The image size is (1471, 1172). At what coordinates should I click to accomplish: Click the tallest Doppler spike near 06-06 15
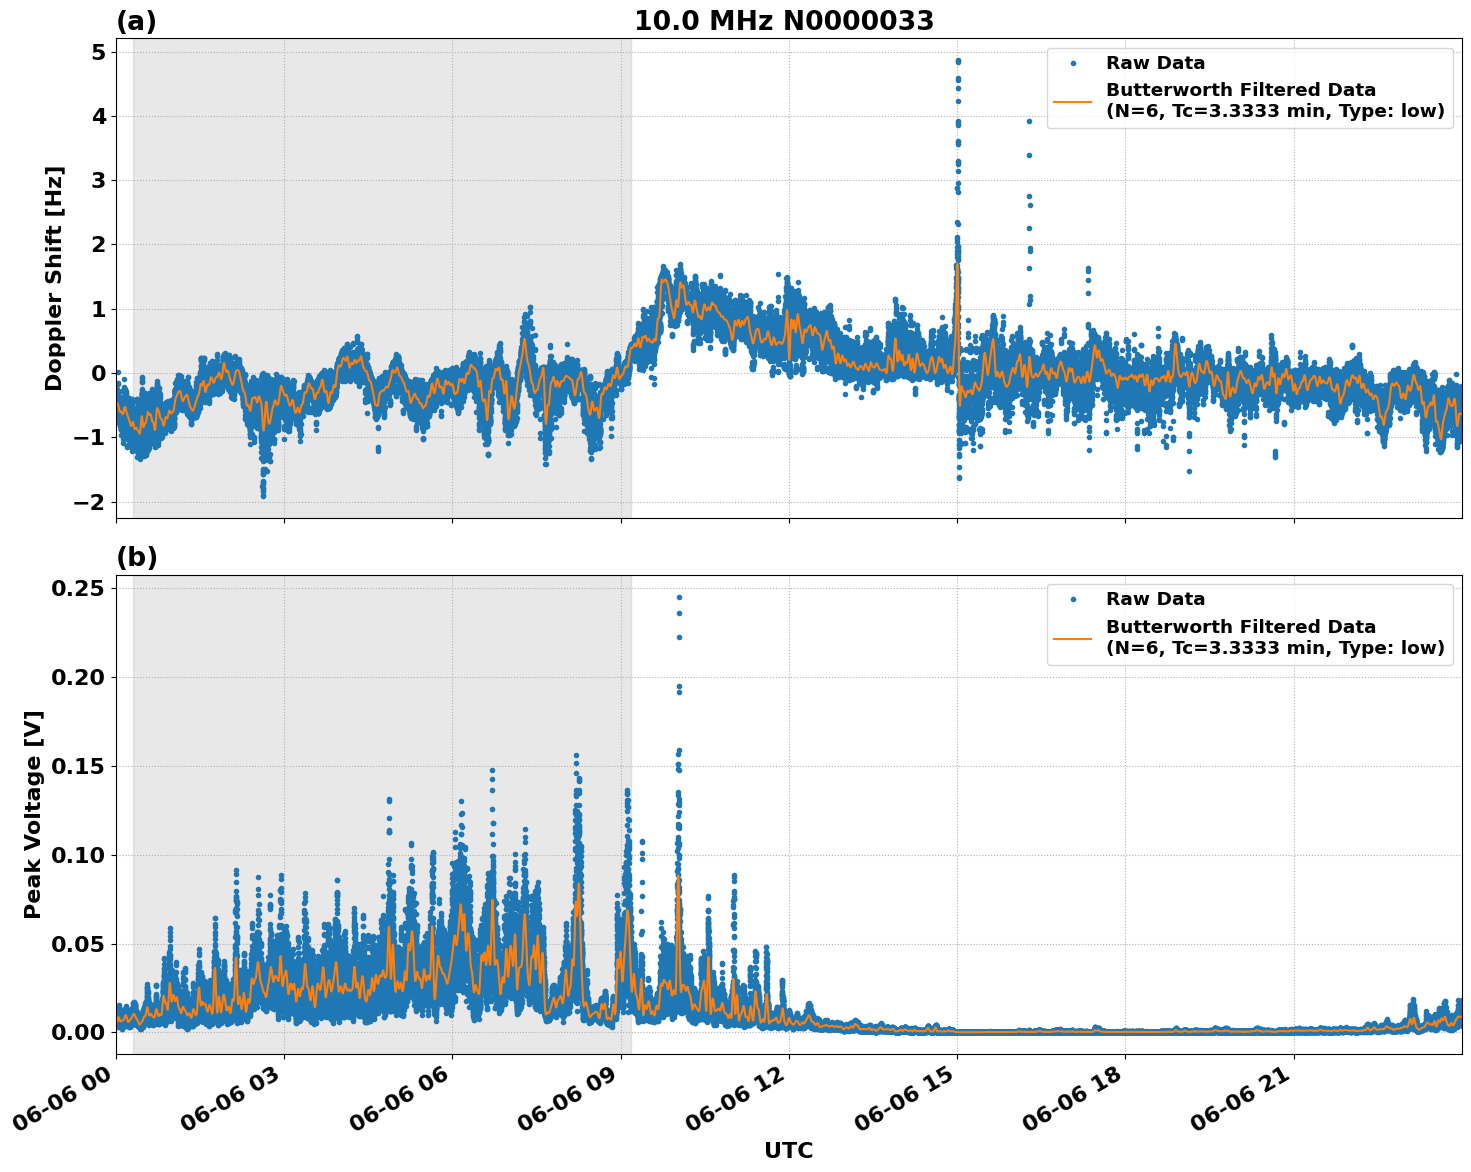(x=958, y=60)
